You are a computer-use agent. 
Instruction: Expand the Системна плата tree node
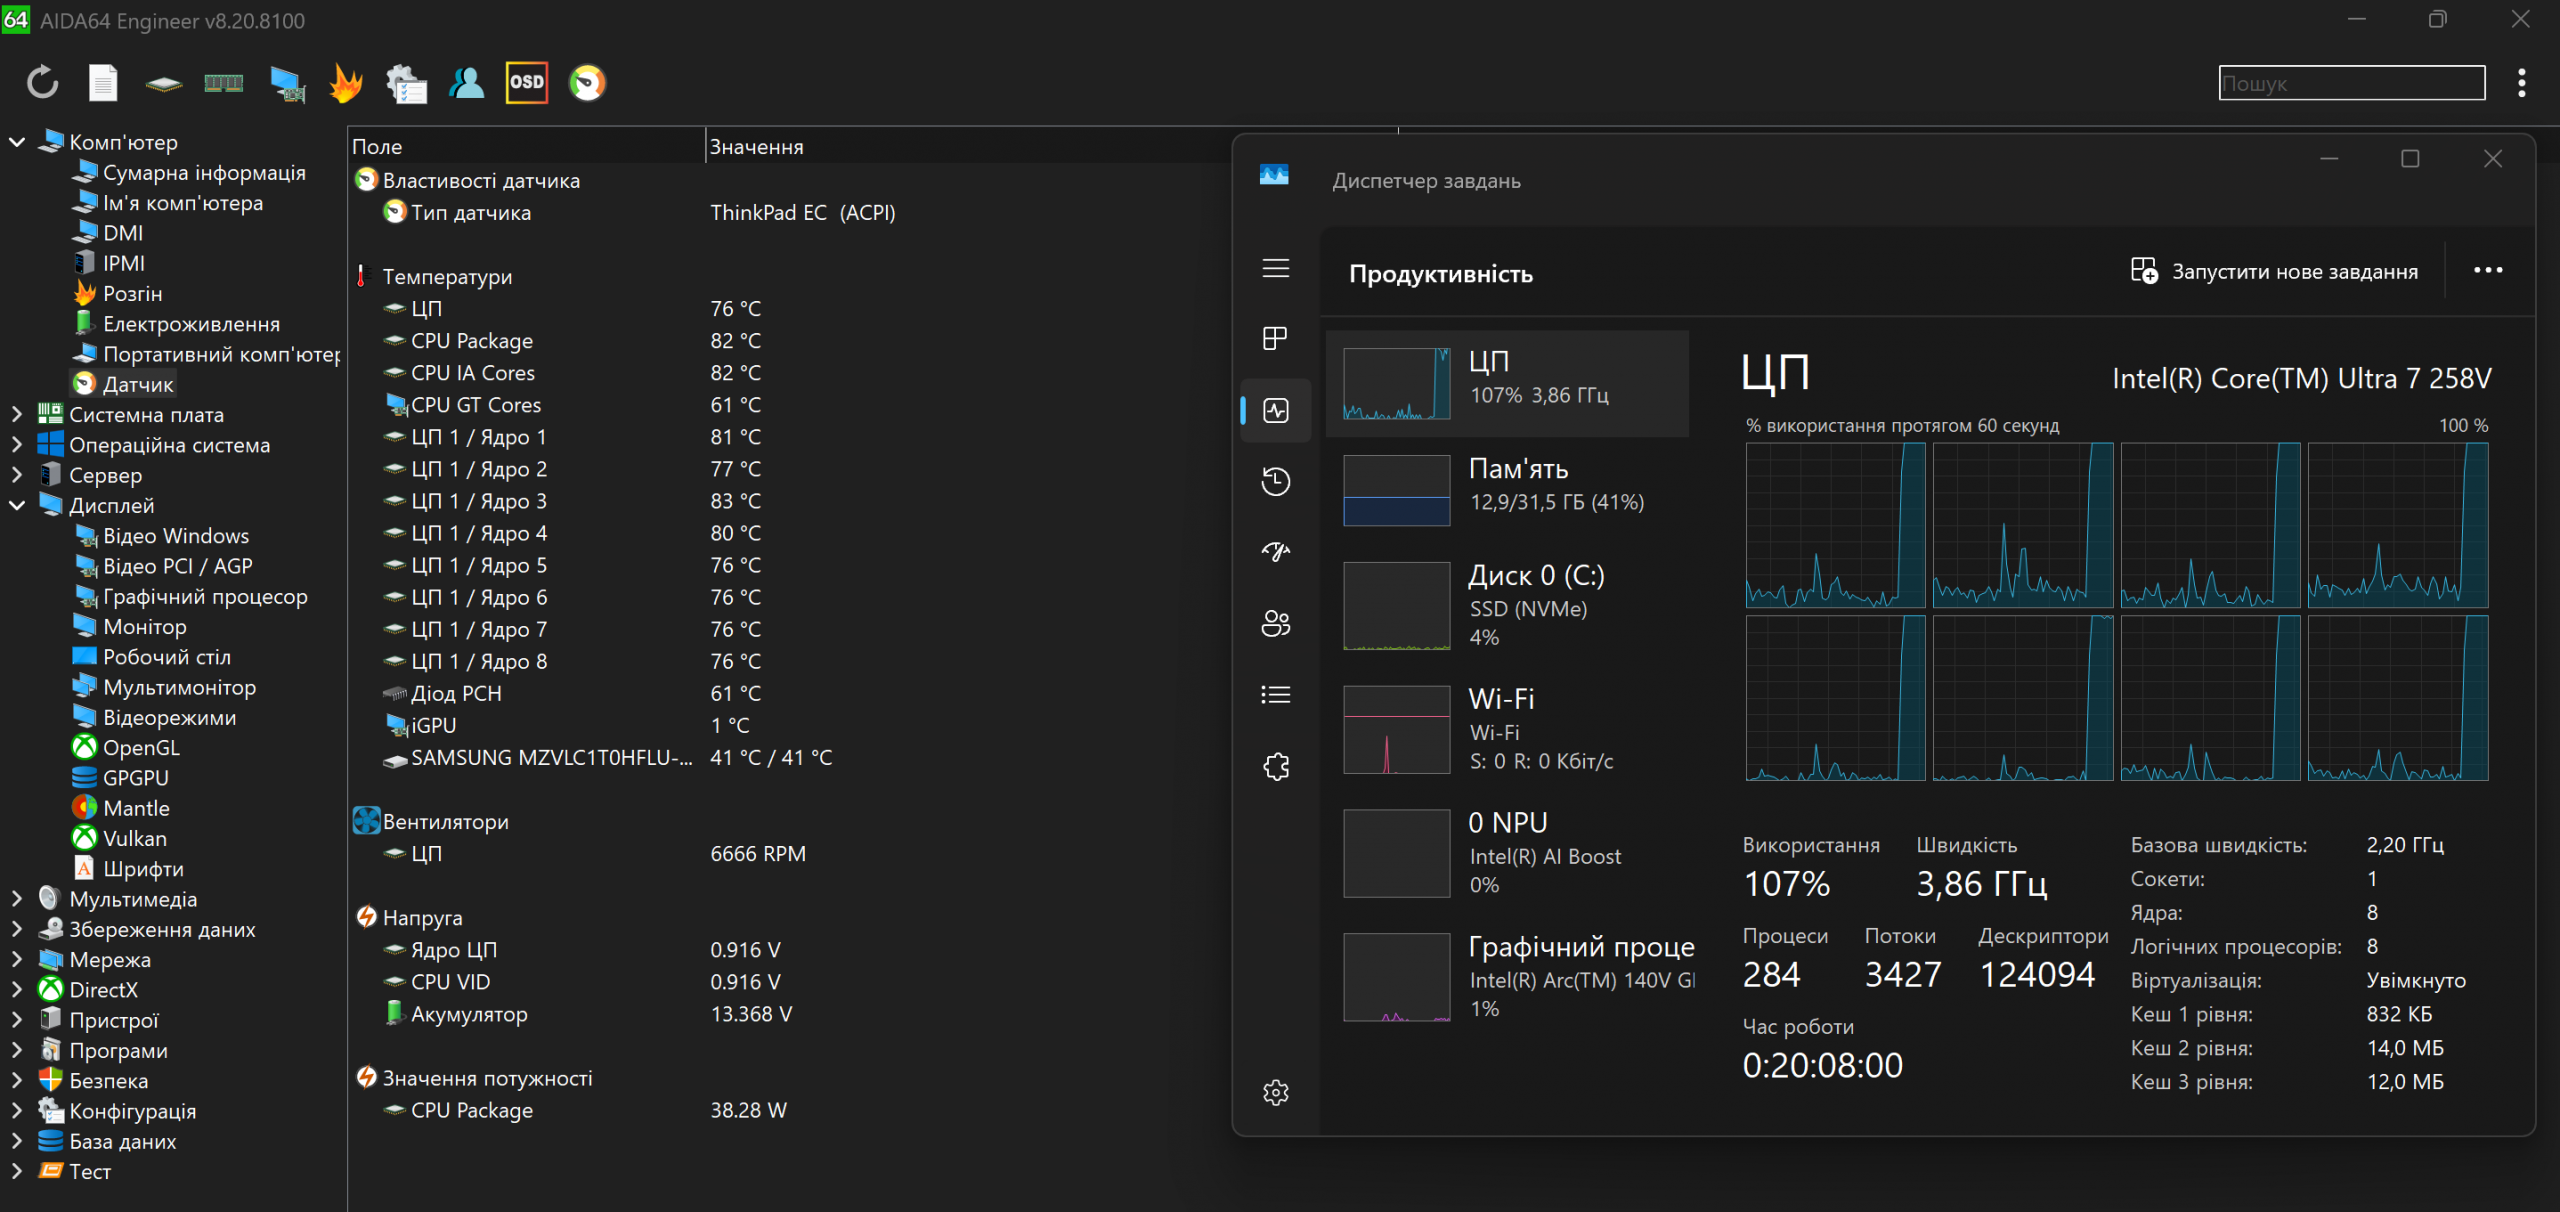pos(16,414)
